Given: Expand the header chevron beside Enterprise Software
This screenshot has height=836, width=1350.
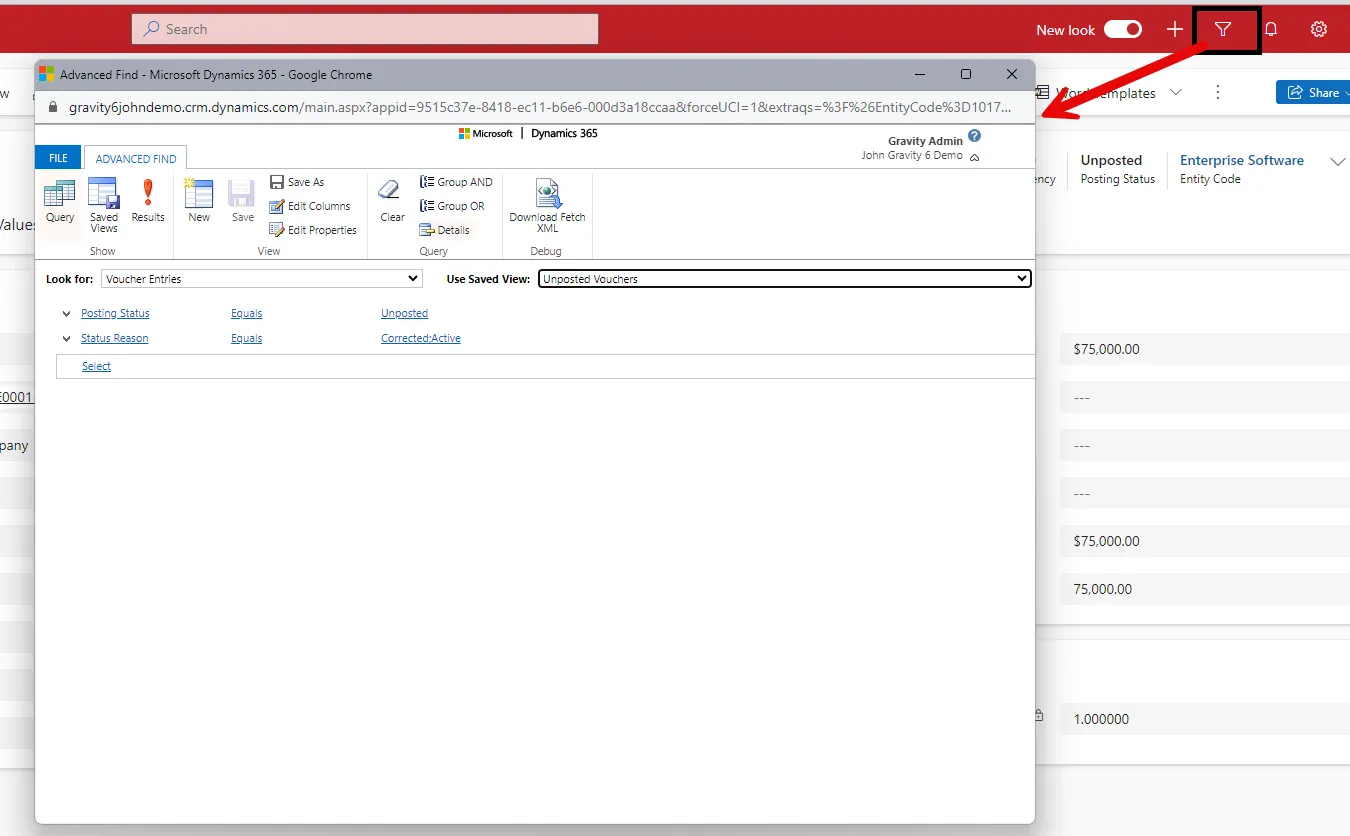Looking at the screenshot, I should (x=1337, y=162).
